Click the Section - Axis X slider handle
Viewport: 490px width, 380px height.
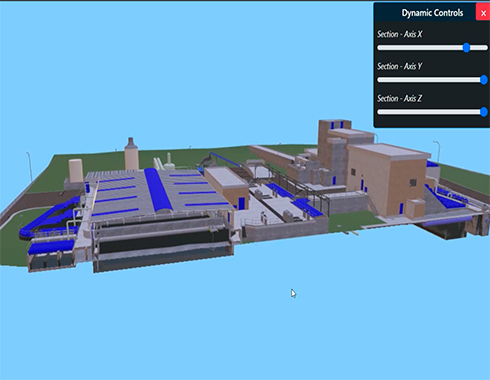[466, 48]
